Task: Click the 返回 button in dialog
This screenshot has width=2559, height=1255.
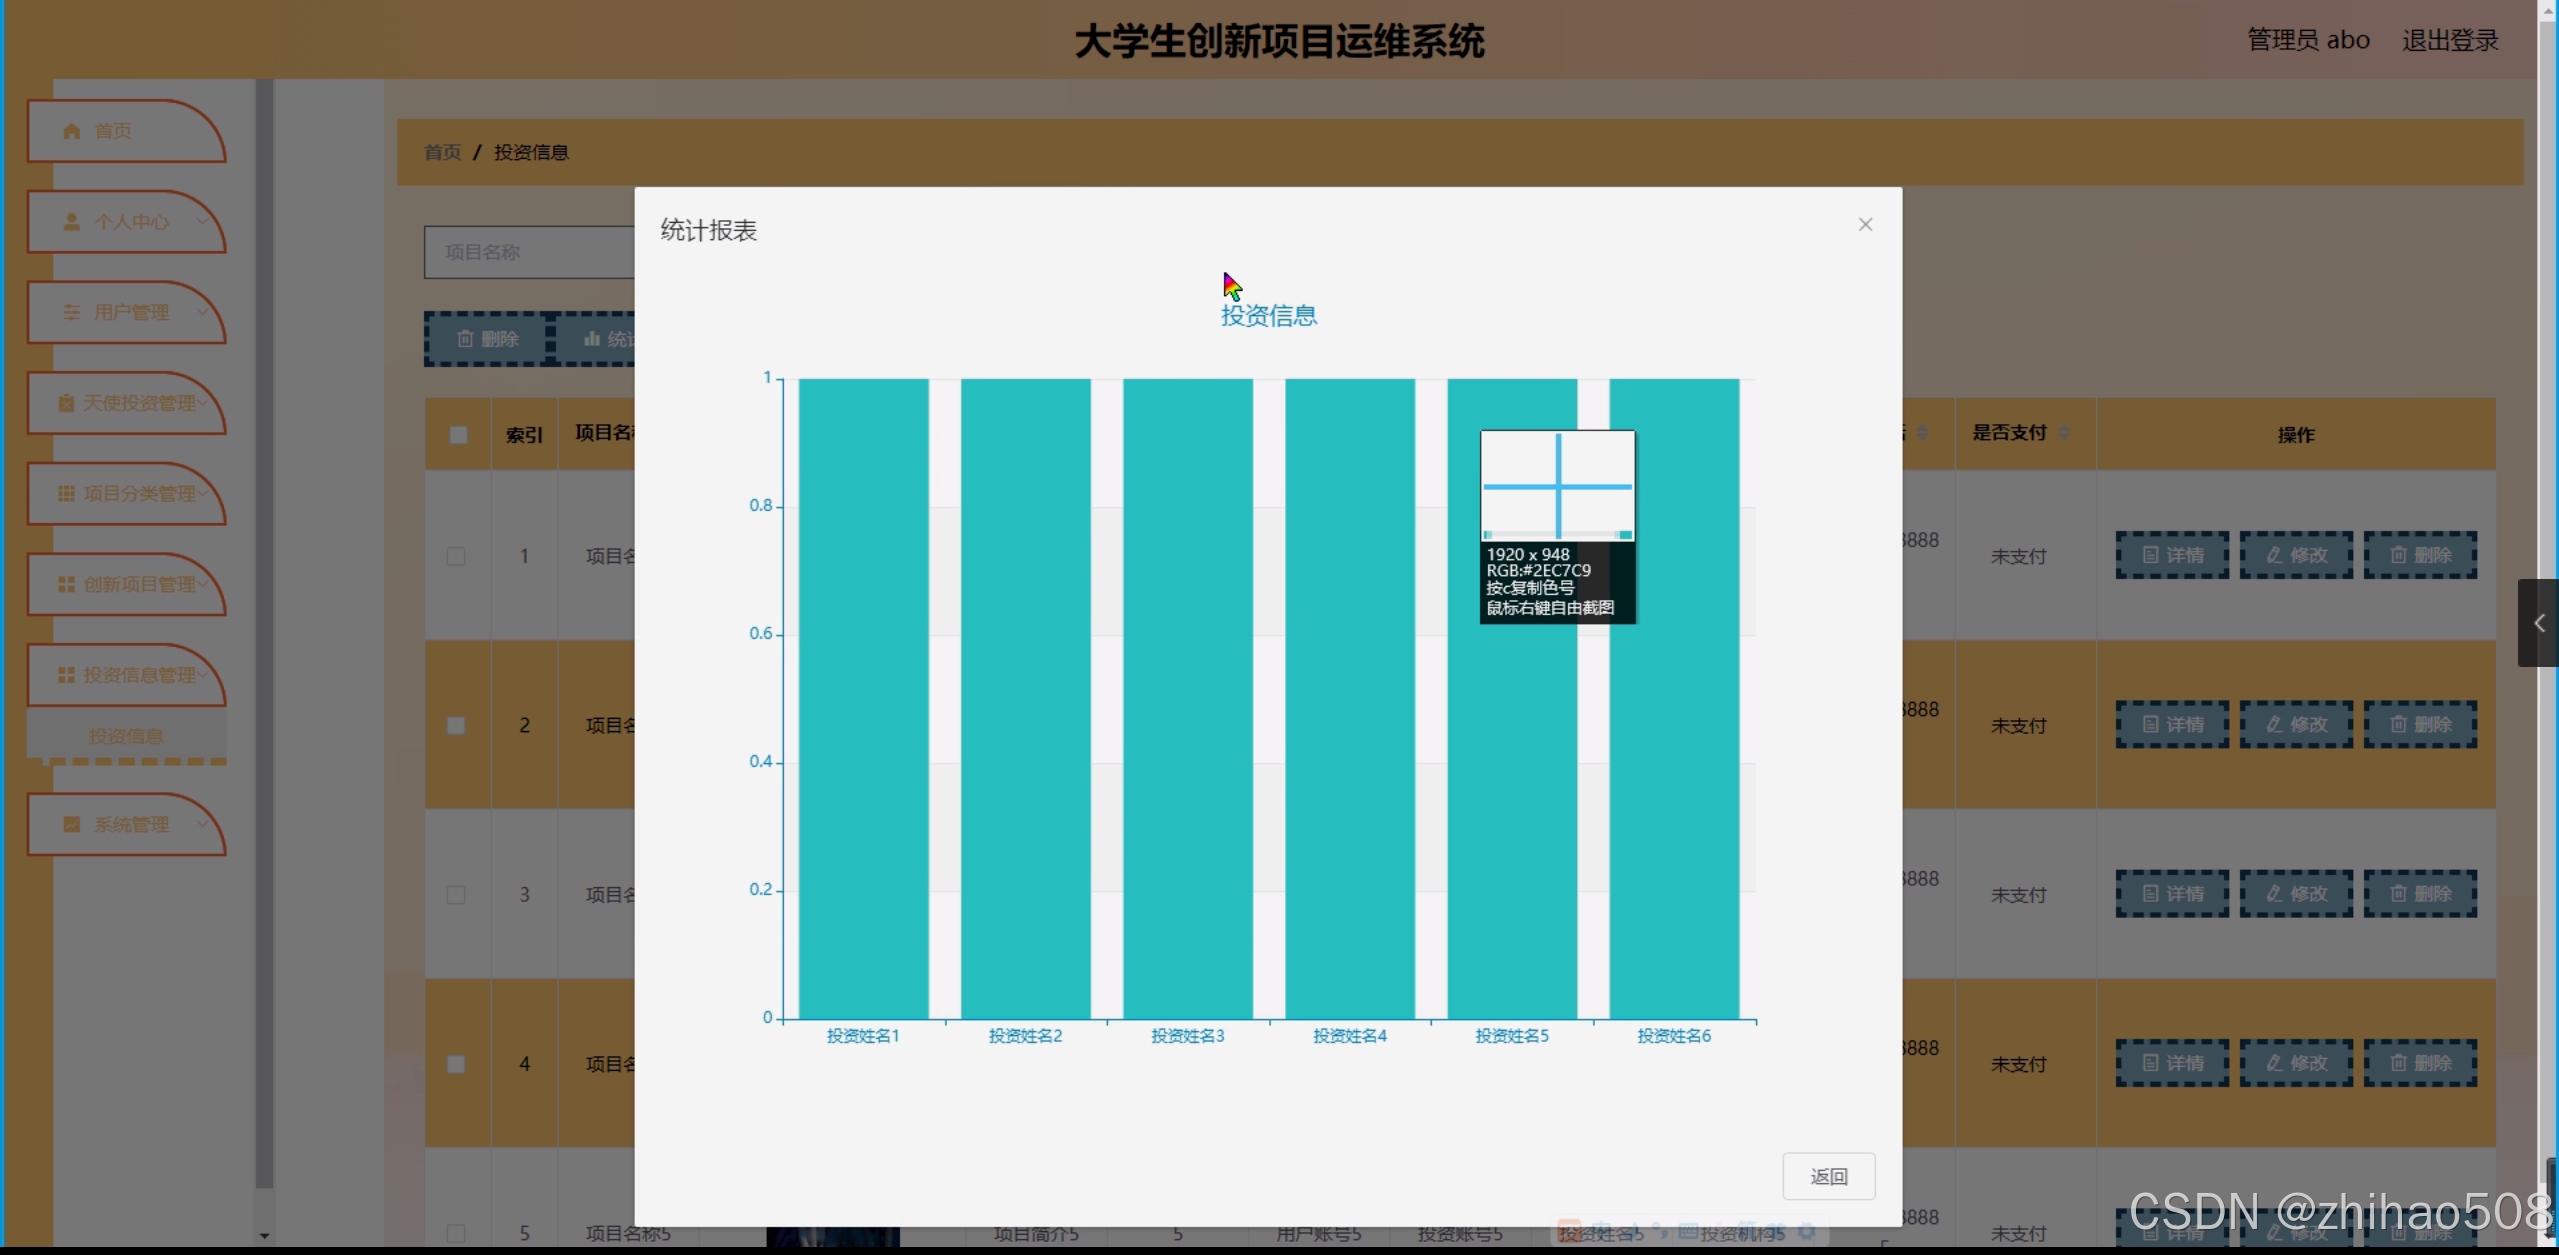Action: pyautogui.click(x=1828, y=1176)
